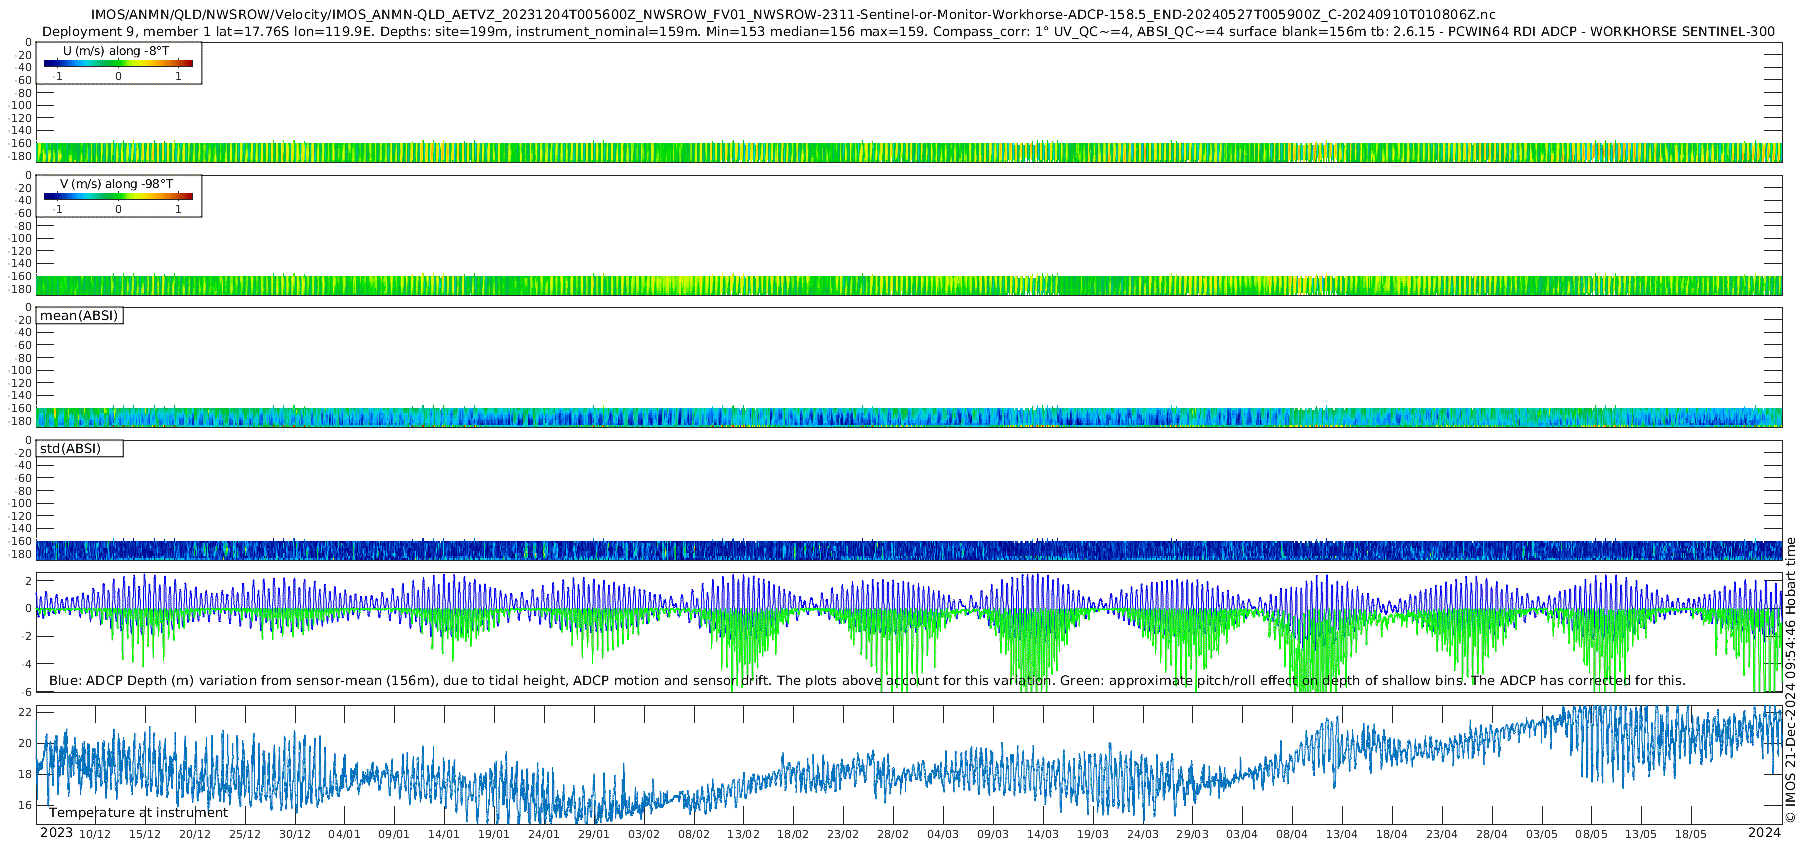
Task: Click the 03/04 date tick label
Action: (1242, 834)
